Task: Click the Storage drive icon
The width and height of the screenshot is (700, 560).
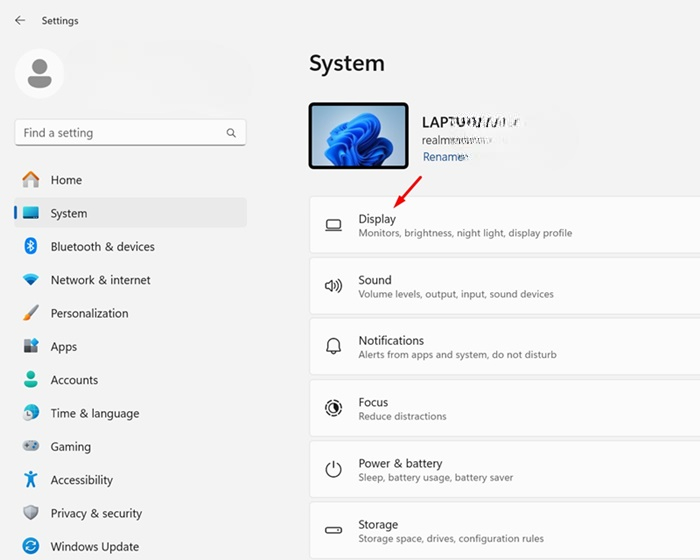Action: click(333, 530)
